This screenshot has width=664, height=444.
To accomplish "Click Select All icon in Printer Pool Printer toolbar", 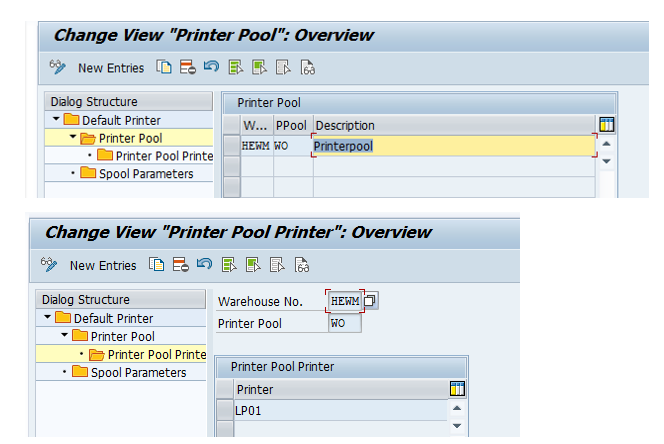I will [229, 265].
